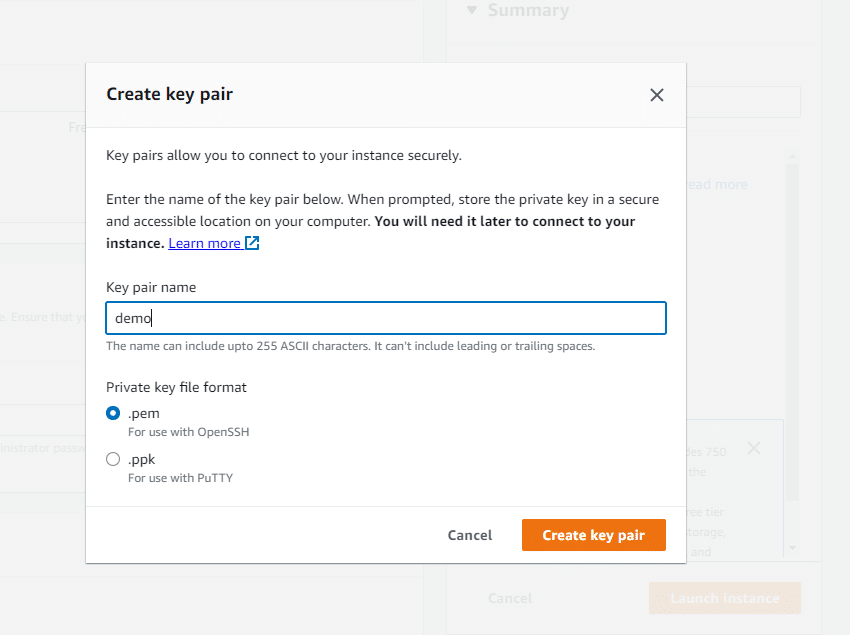Collapse the Summary section triangle
Image resolution: width=850 pixels, height=635 pixels.
[x=472, y=10]
